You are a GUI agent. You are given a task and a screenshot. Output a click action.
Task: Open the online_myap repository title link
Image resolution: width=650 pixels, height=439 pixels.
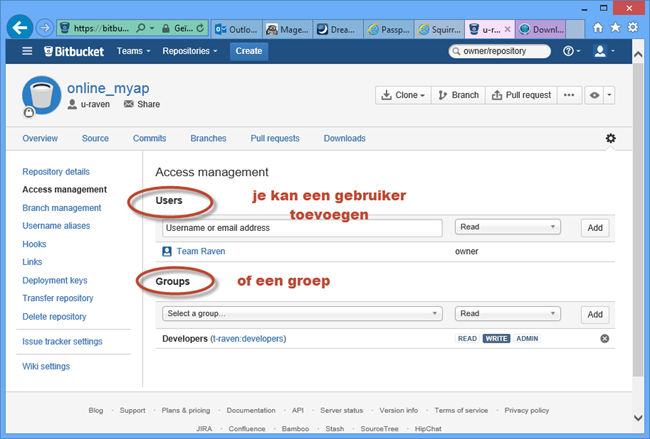(x=108, y=88)
